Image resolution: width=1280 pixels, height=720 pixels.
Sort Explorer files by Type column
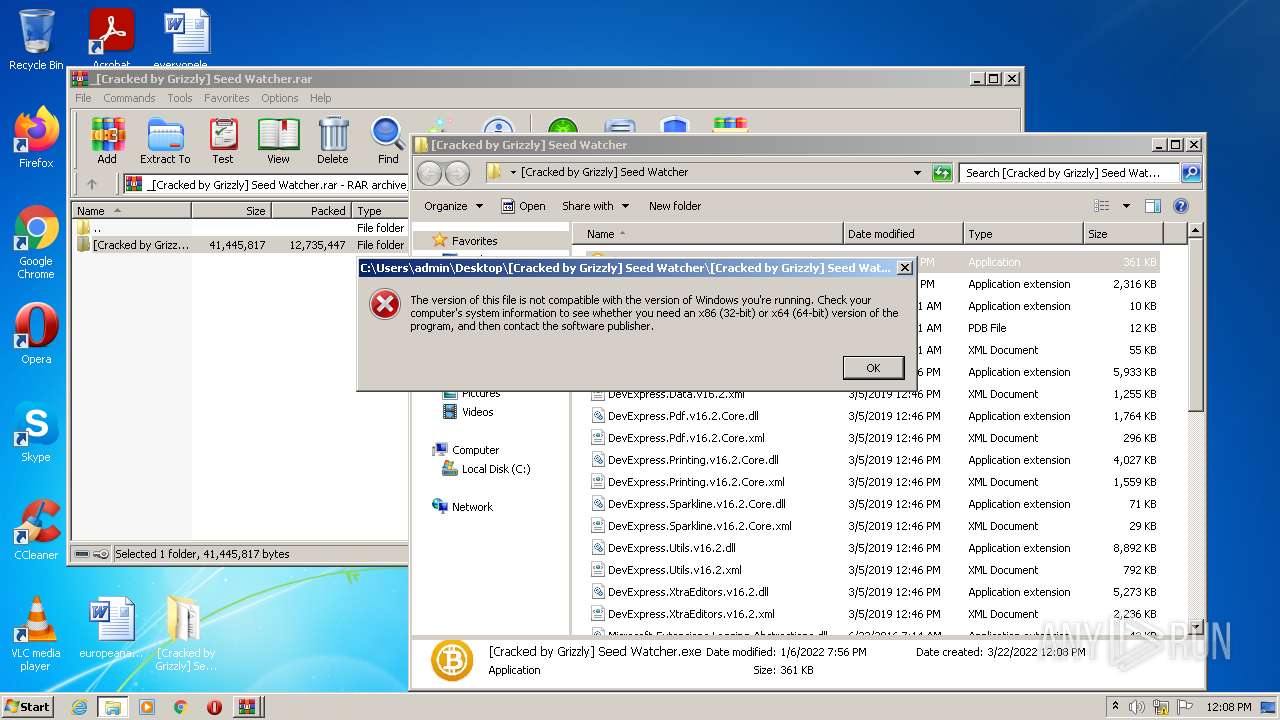(x=1023, y=234)
